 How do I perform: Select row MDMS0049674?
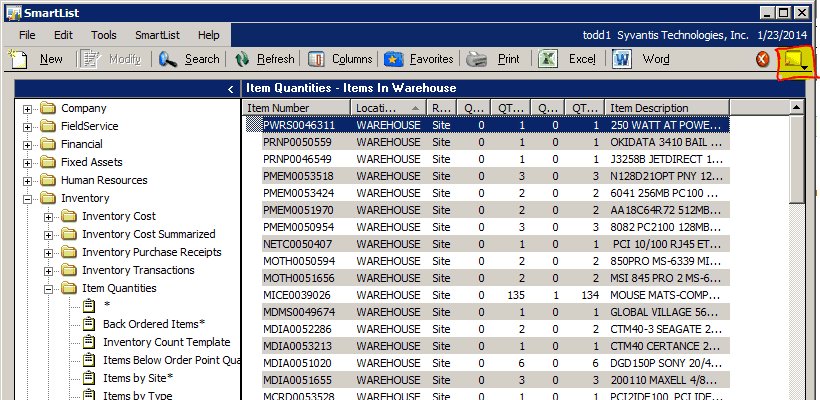pyautogui.click(x=496, y=312)
